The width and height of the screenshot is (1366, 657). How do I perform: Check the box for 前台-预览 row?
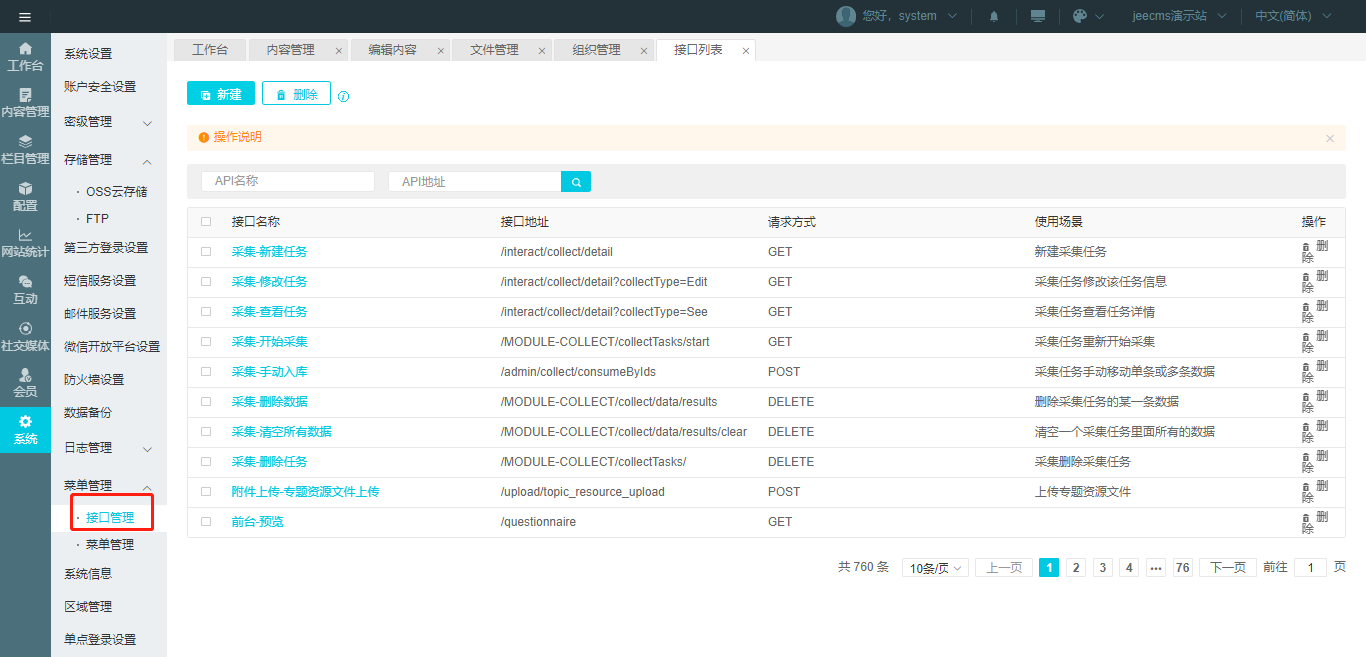(x=206, y=522)
